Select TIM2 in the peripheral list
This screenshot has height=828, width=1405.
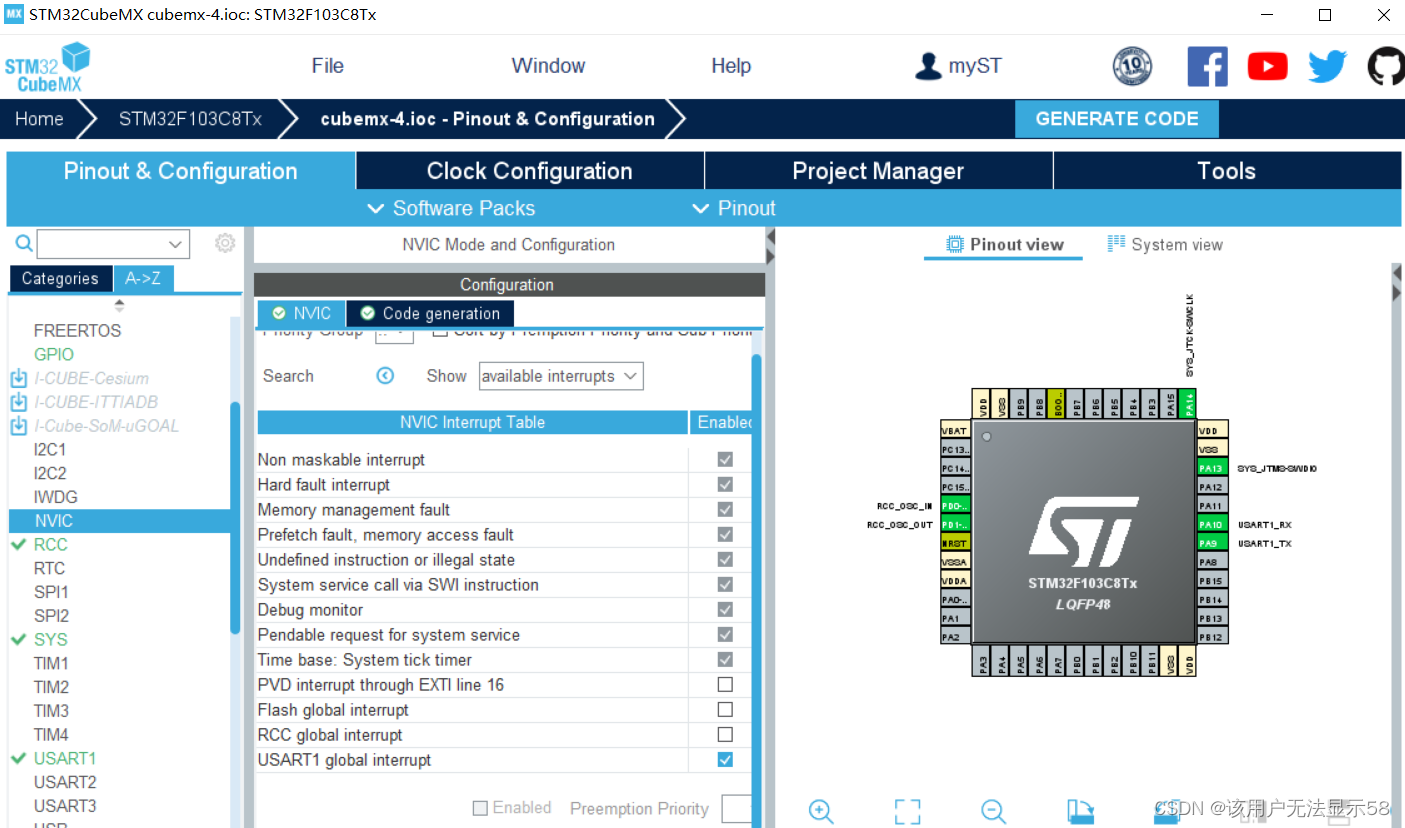point(51,687)
